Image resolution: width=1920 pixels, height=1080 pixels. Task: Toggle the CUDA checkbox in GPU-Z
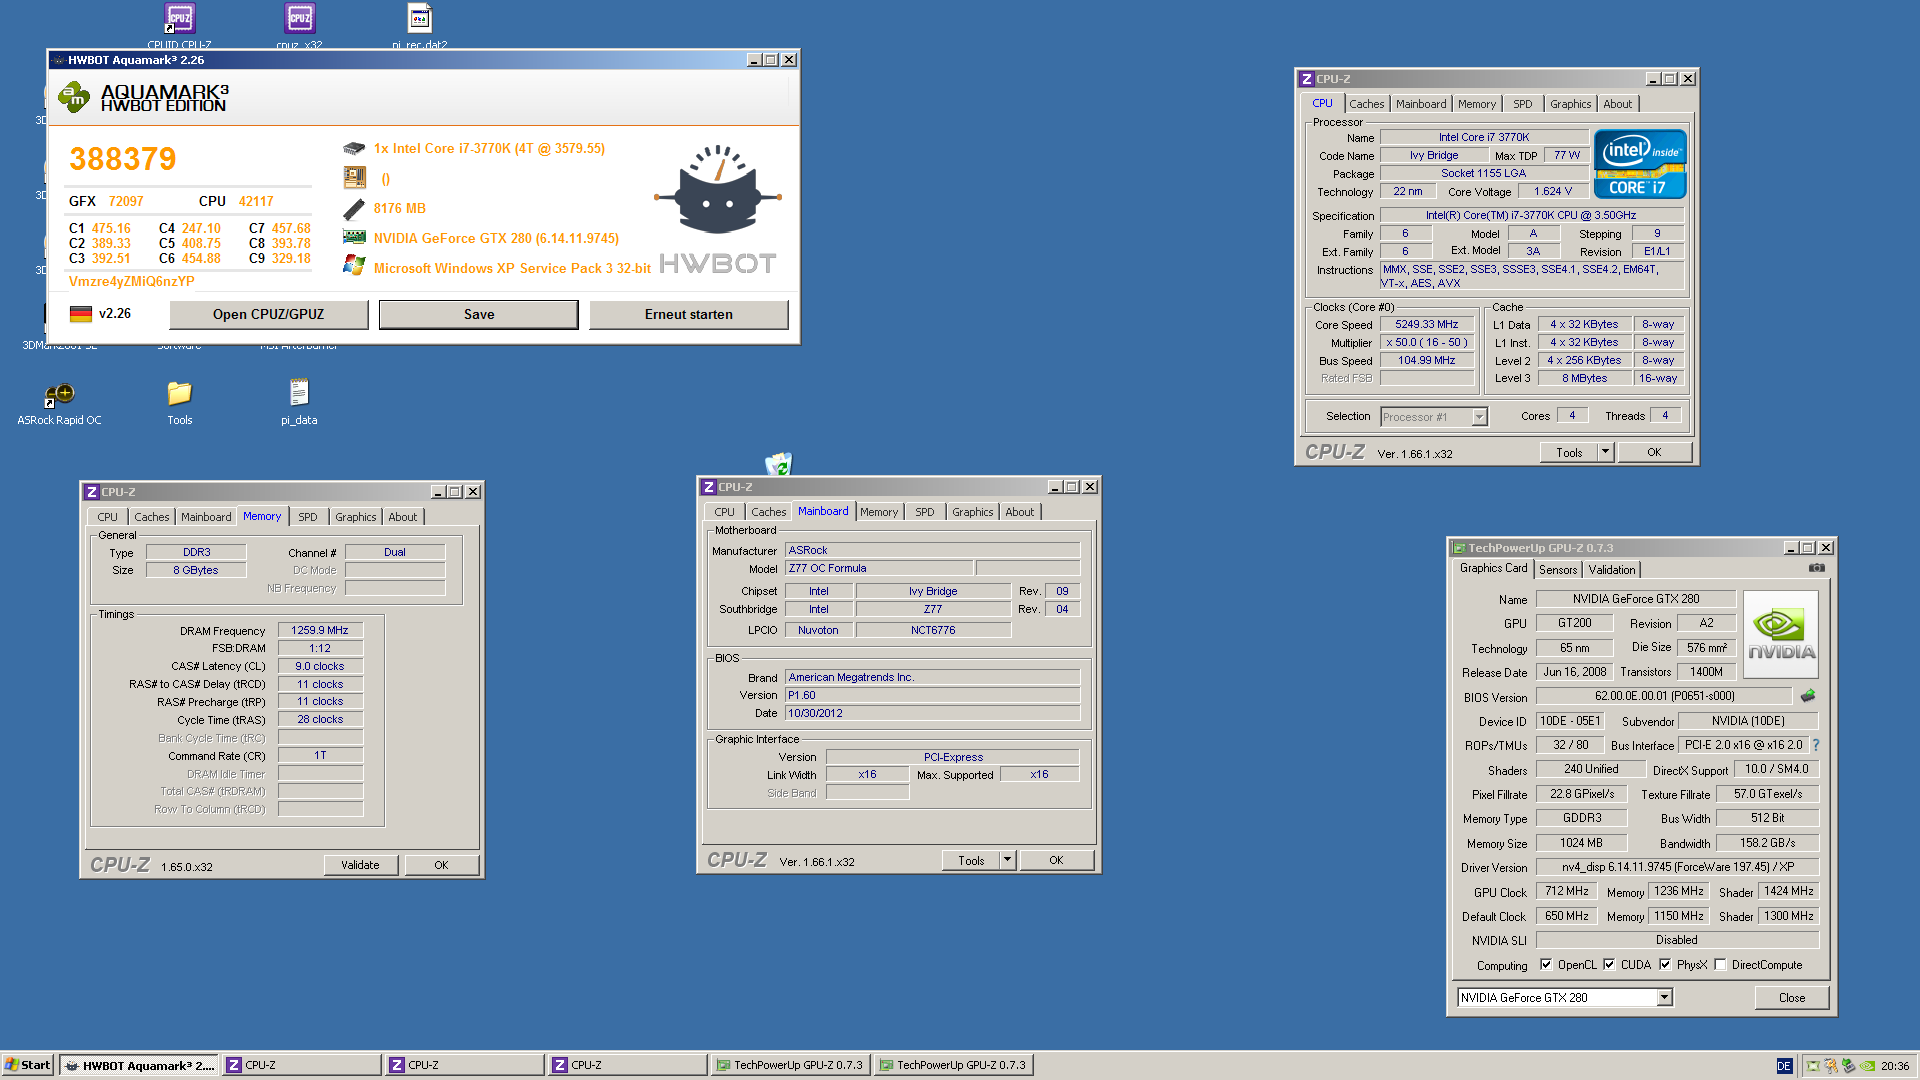1609,965
